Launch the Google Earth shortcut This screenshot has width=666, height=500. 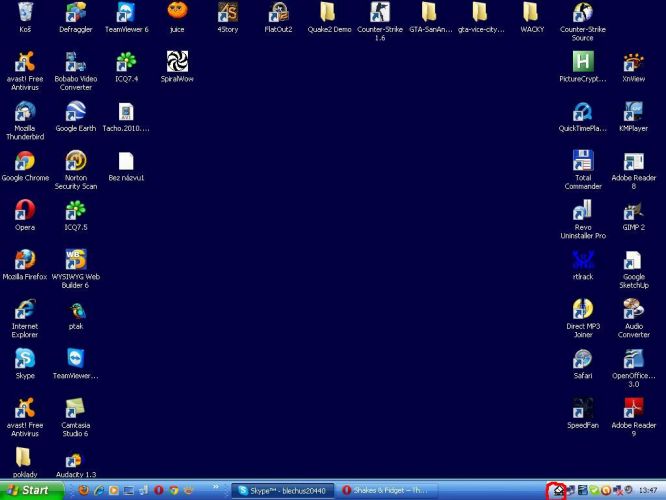(x=76, y=116)
